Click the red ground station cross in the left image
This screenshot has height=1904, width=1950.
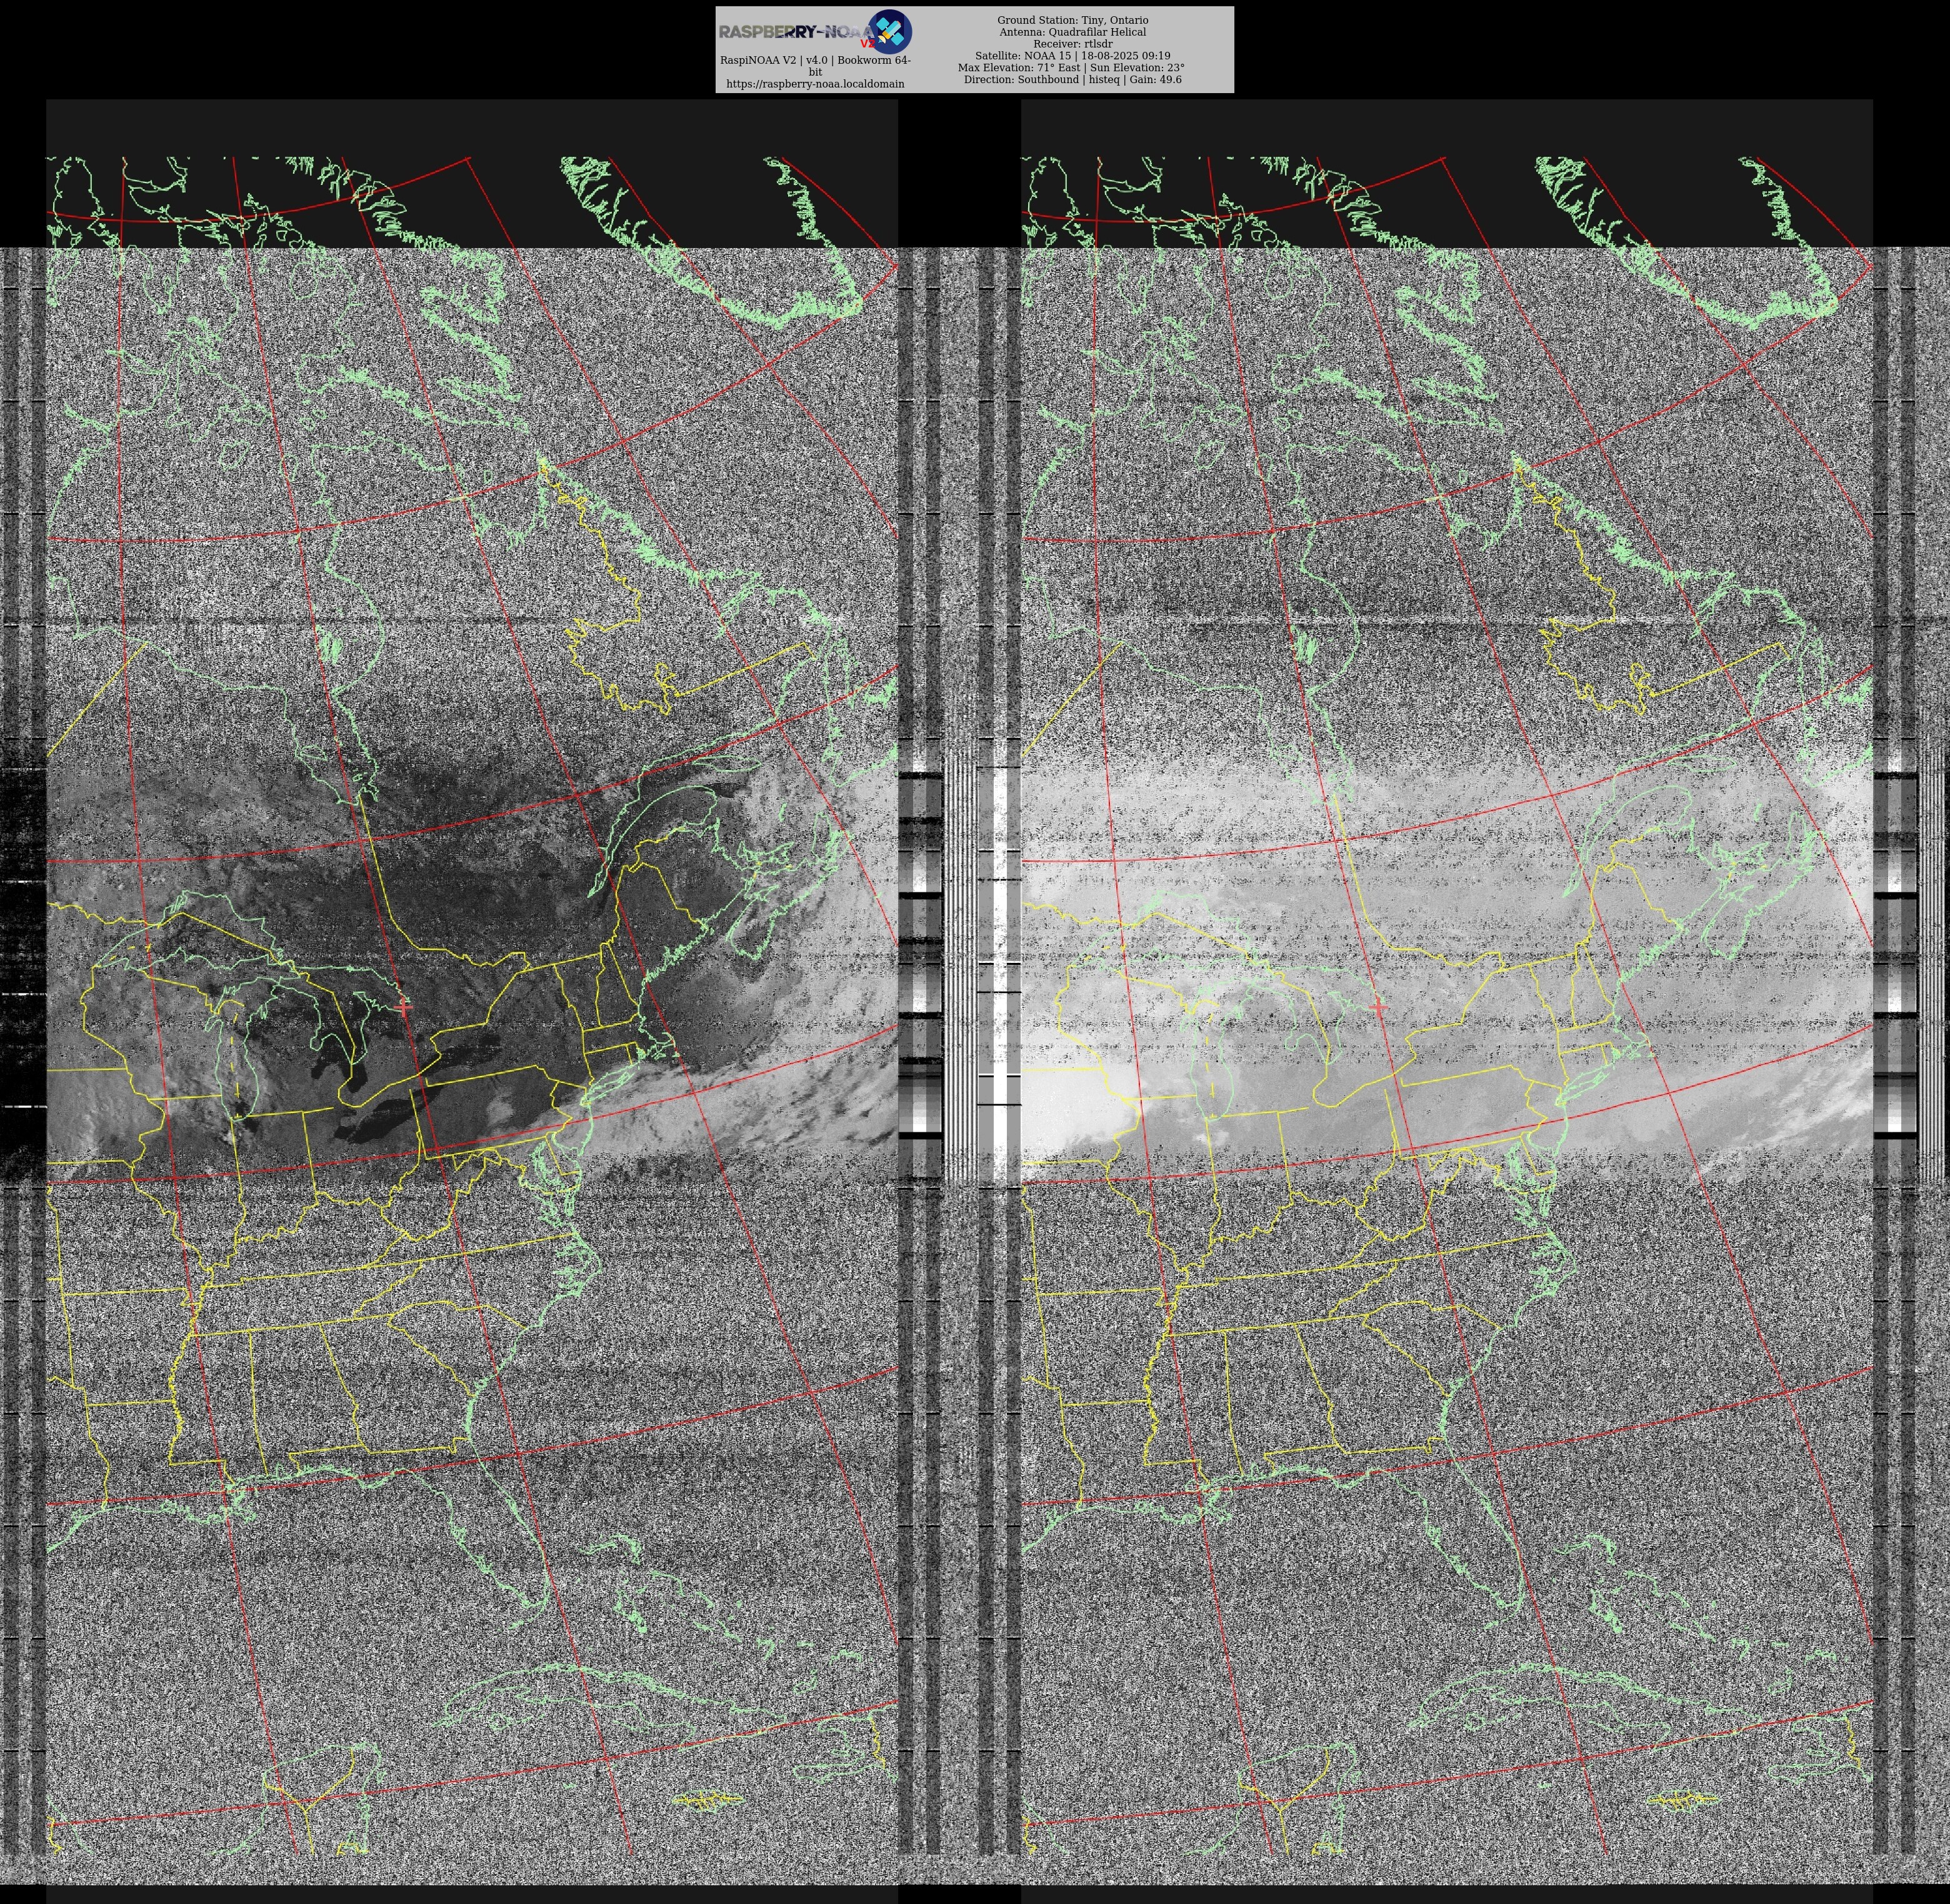403,1007
